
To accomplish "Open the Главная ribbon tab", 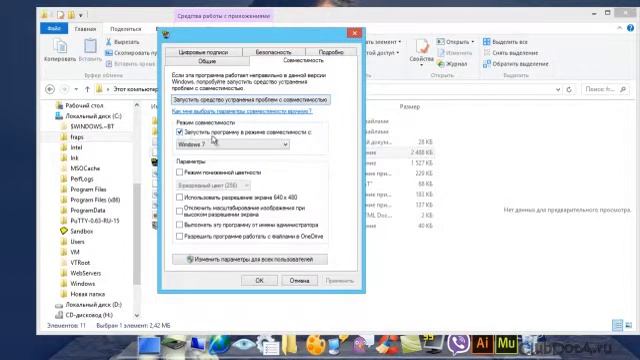I will click(x=85, y=29).
